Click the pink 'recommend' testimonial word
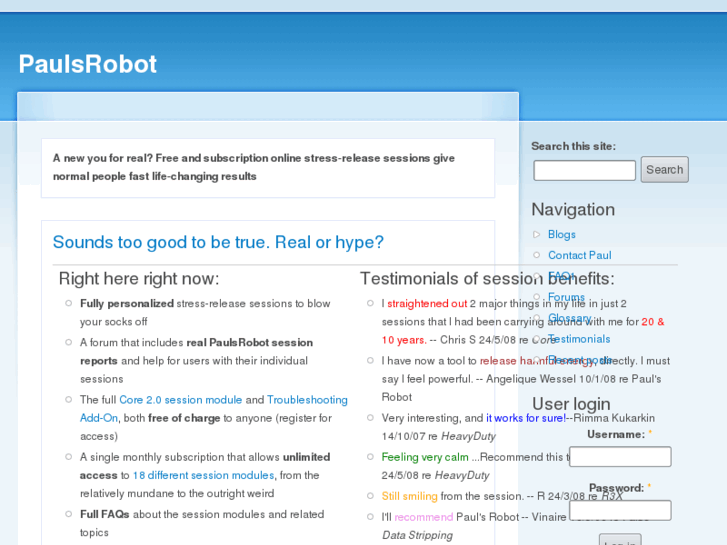Image resolution: width=727 pixels, height=545 pixels. (423, 517)
